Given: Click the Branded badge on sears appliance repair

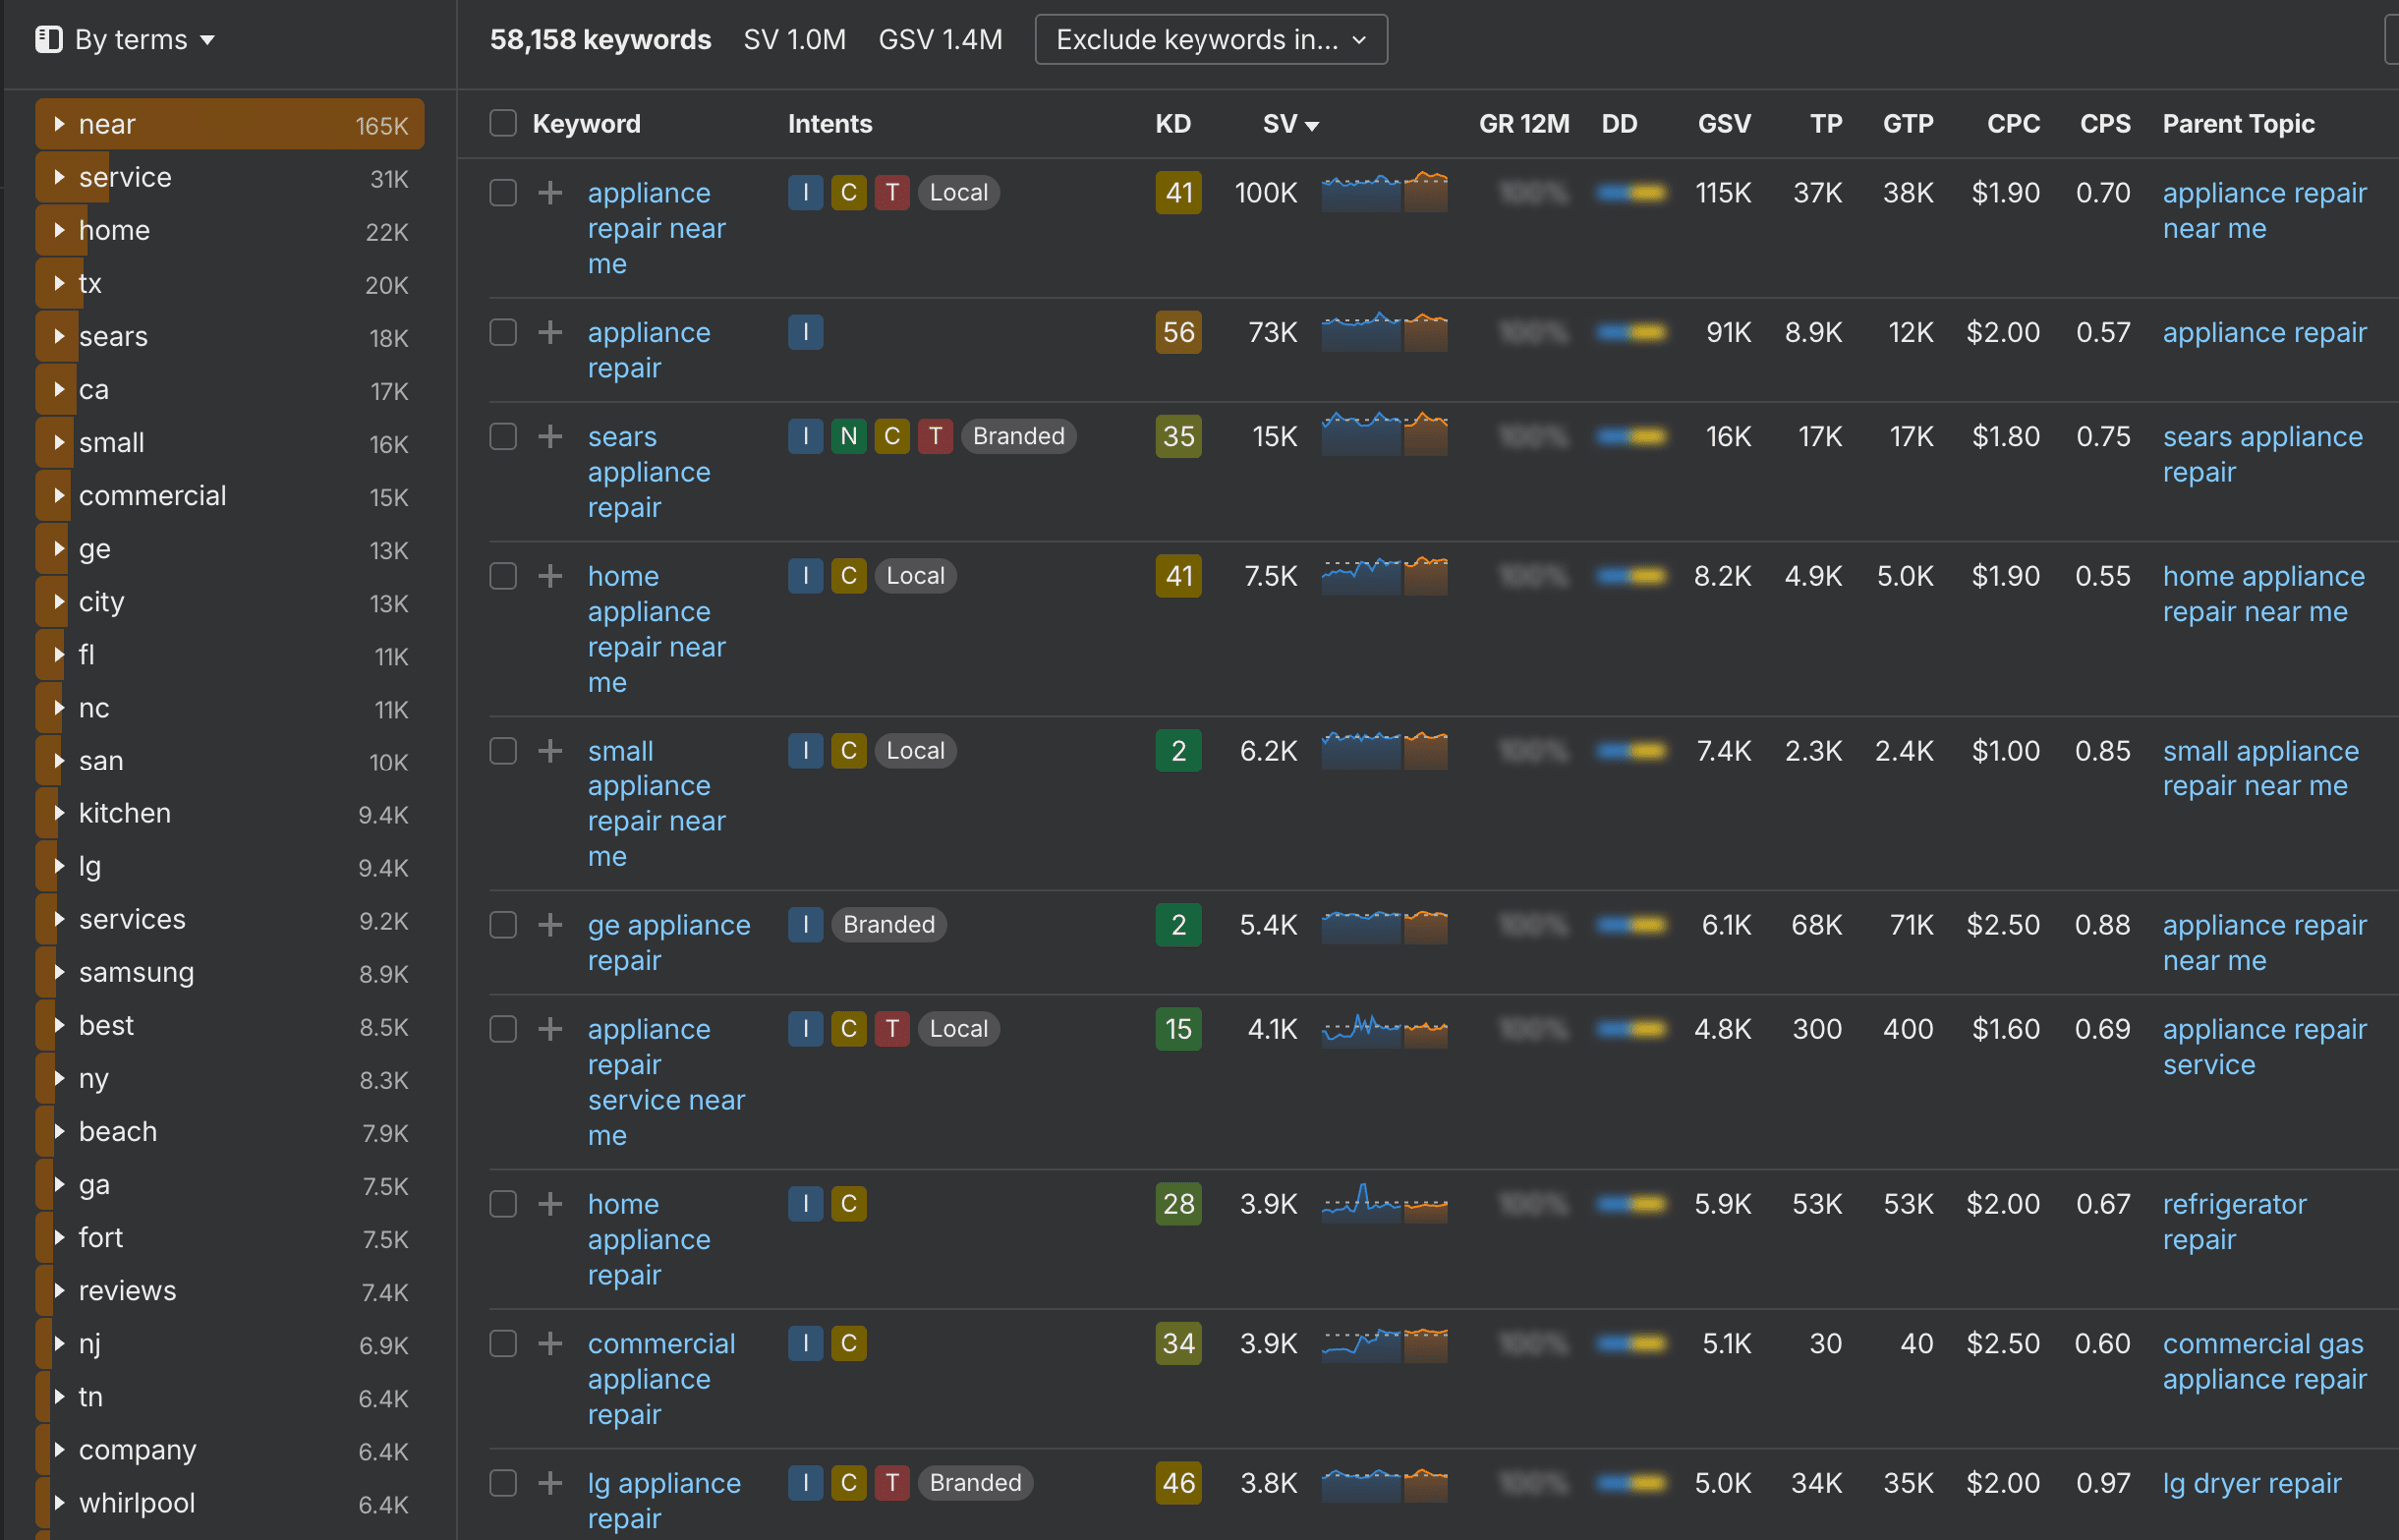Looking at the screenshot, I should point(1017,436).
